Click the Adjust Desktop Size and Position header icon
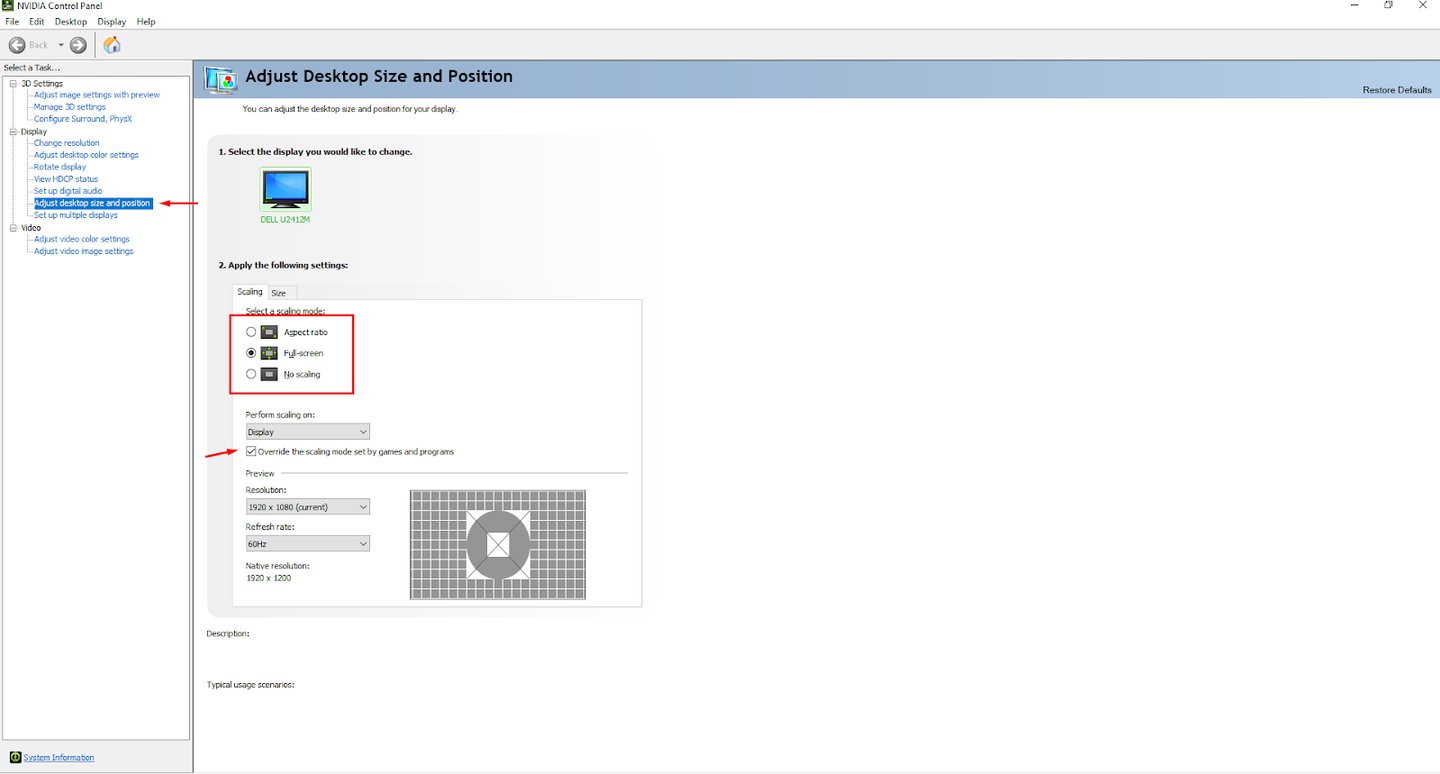1440x774 pixels. pyautogui.click(x=220, y=79)
